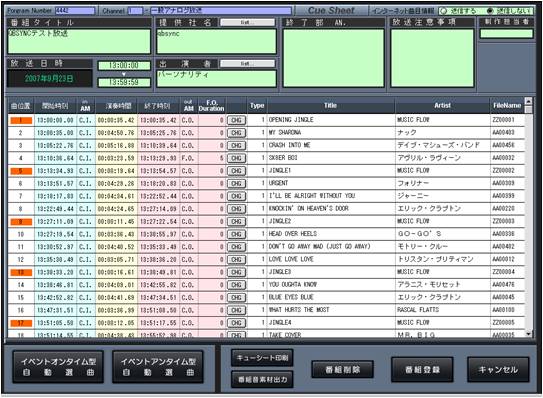Select the start time 13:00:35.00 on the MY SHARONA row
Image resolution: width=543 pixels, height=398 pixels.
tap(55, 133)
